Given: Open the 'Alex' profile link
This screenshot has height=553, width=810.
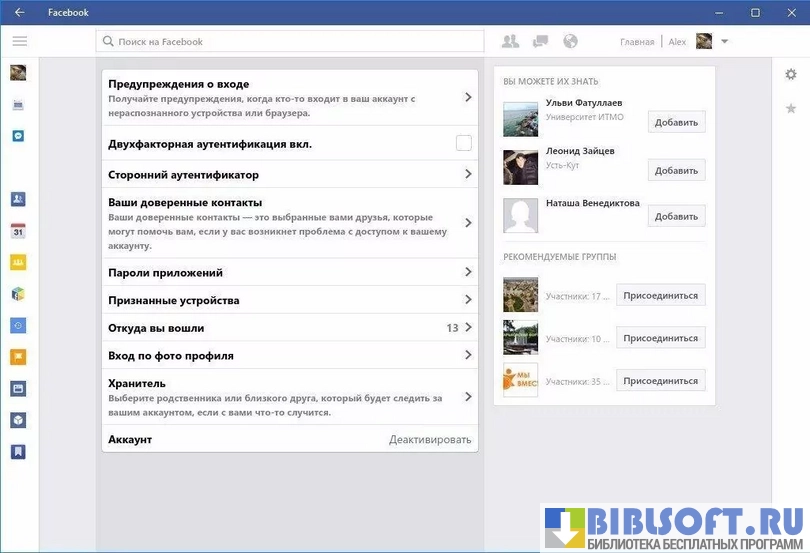Looking at the screenshot, I should [677, 42].
